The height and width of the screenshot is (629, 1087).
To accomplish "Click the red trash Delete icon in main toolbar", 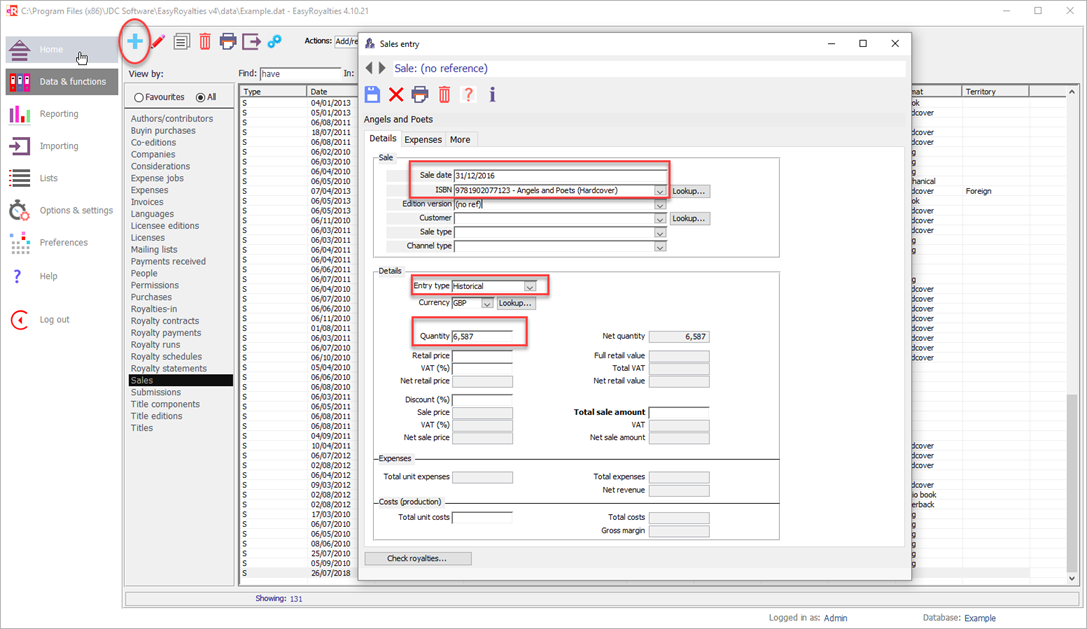I will [205, 42].
